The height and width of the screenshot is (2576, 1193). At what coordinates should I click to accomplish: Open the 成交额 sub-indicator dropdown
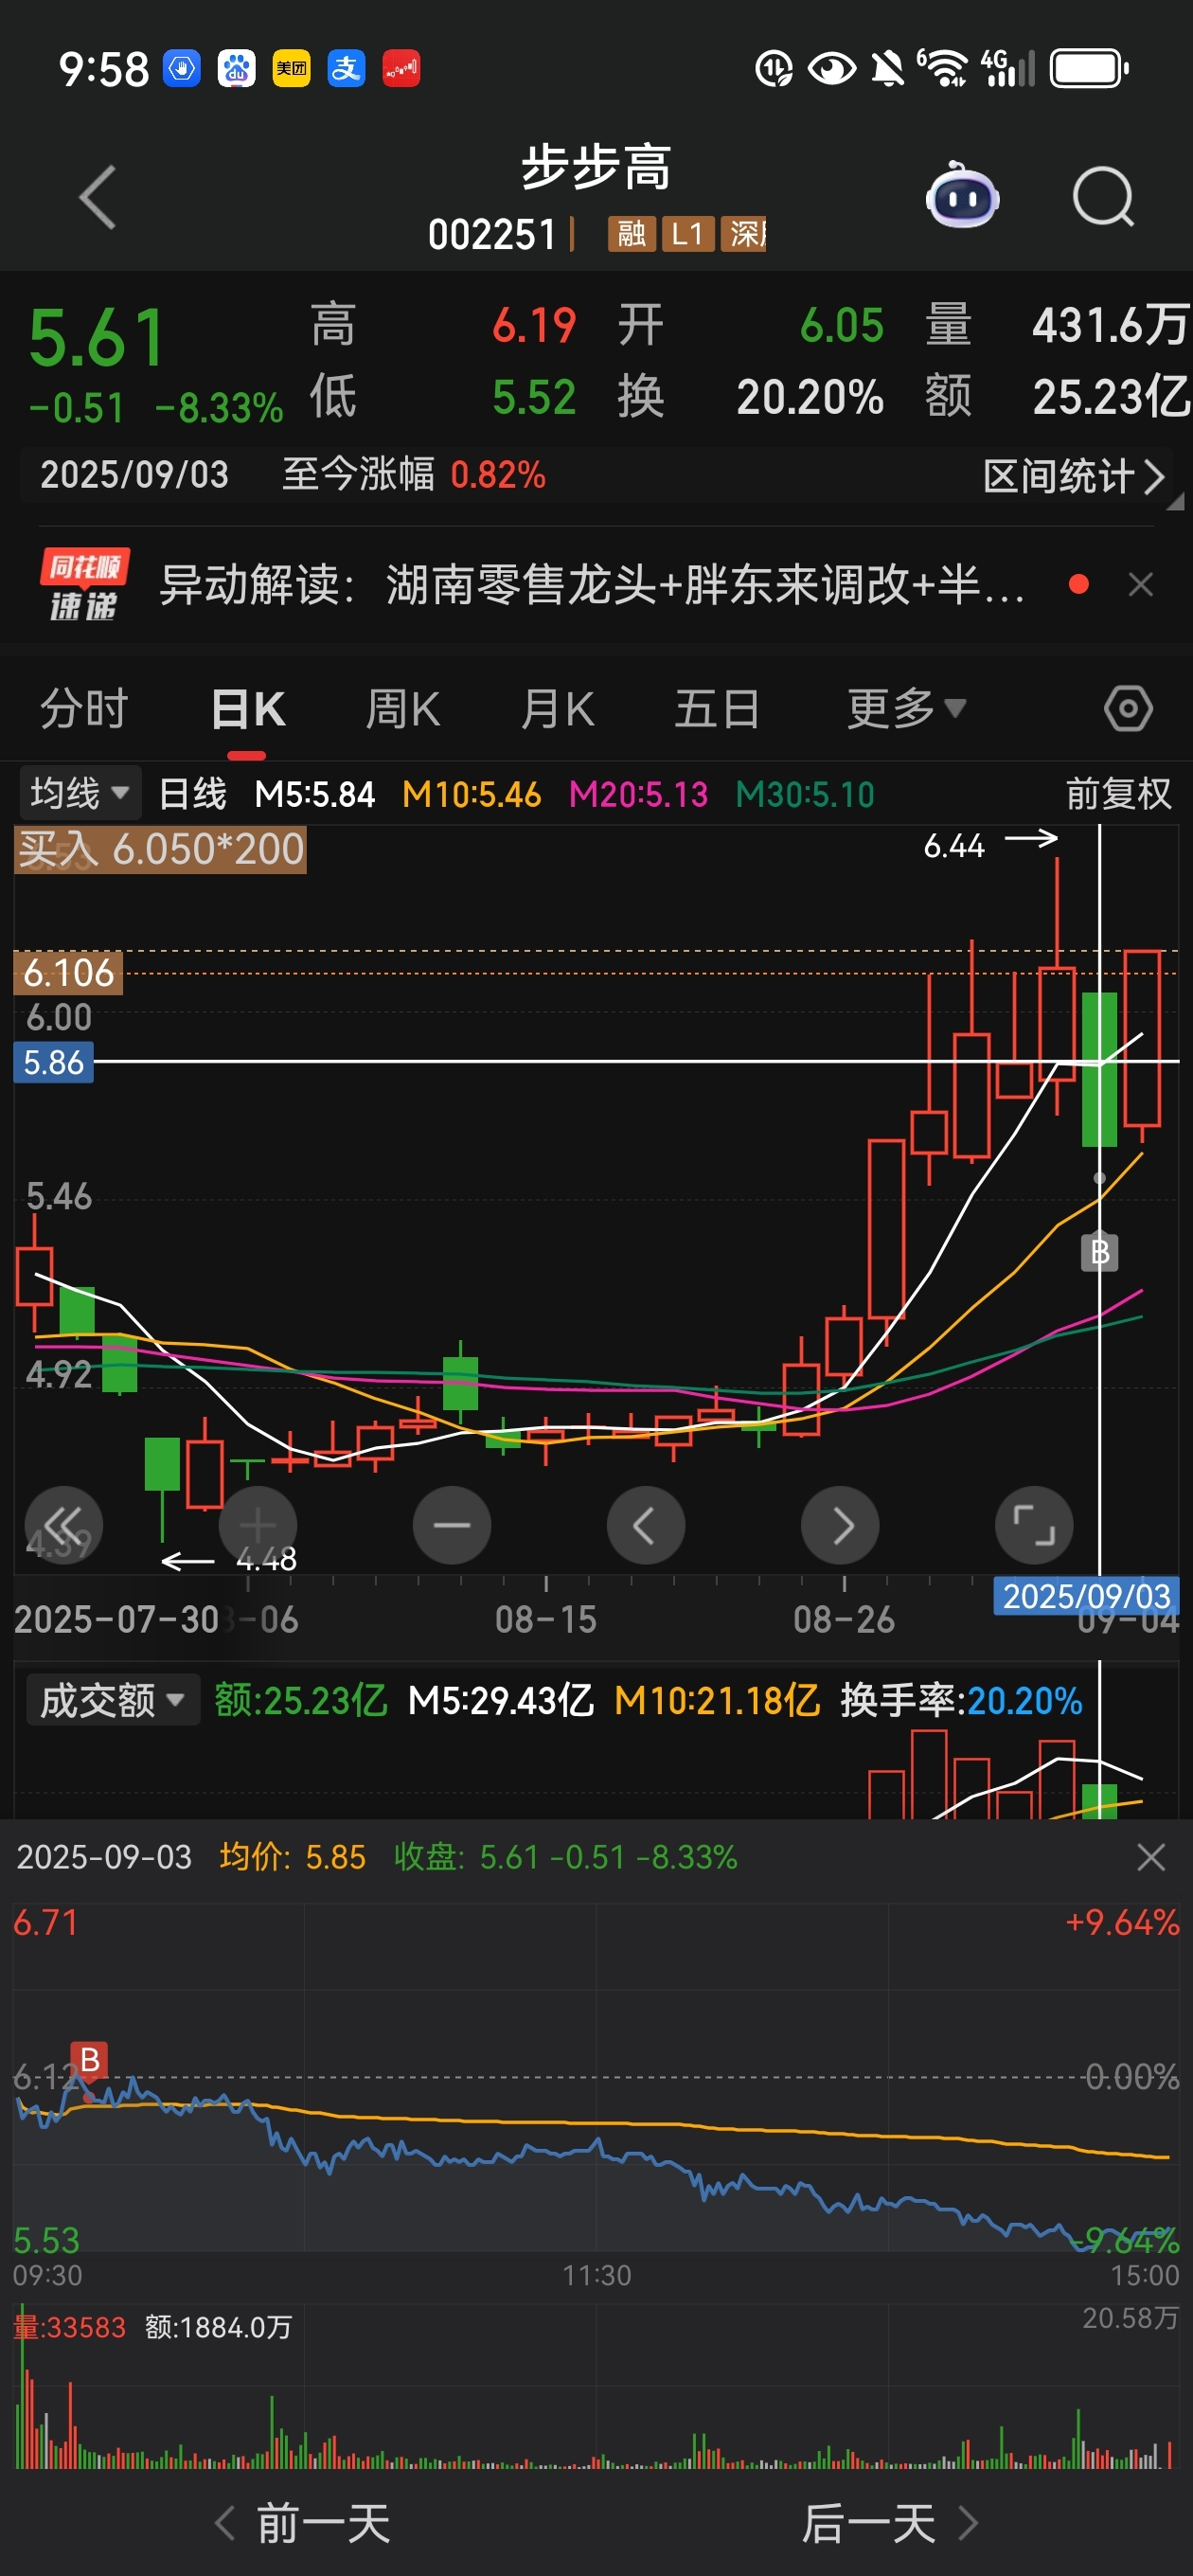[112, 1700]
